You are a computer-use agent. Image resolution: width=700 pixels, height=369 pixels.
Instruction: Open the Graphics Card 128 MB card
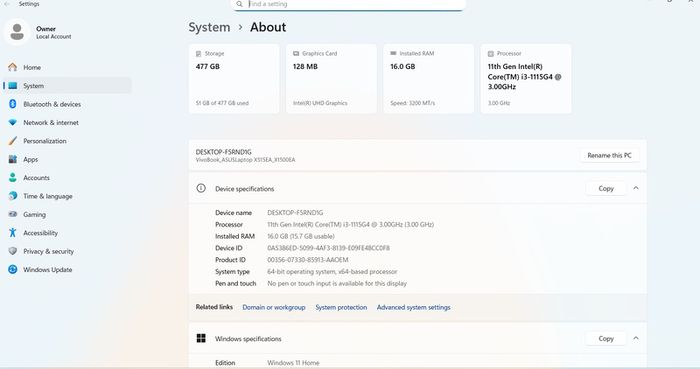point(331,79)
